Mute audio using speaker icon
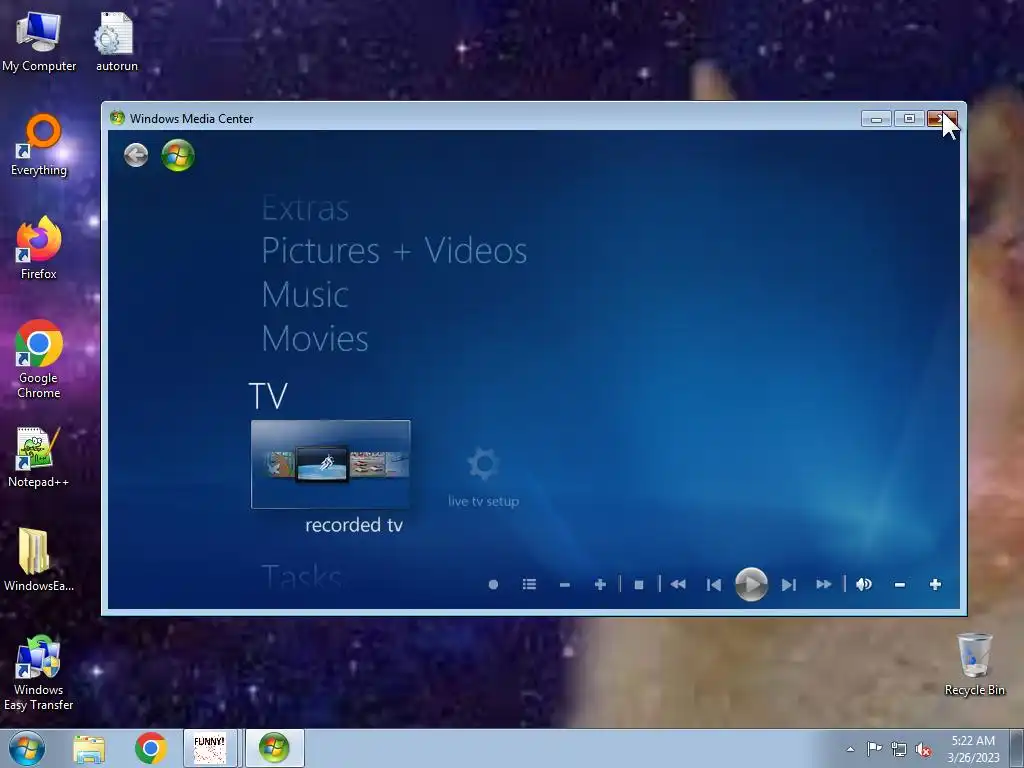The height and width of the screenshot is (768, 1024). point(863,584)
